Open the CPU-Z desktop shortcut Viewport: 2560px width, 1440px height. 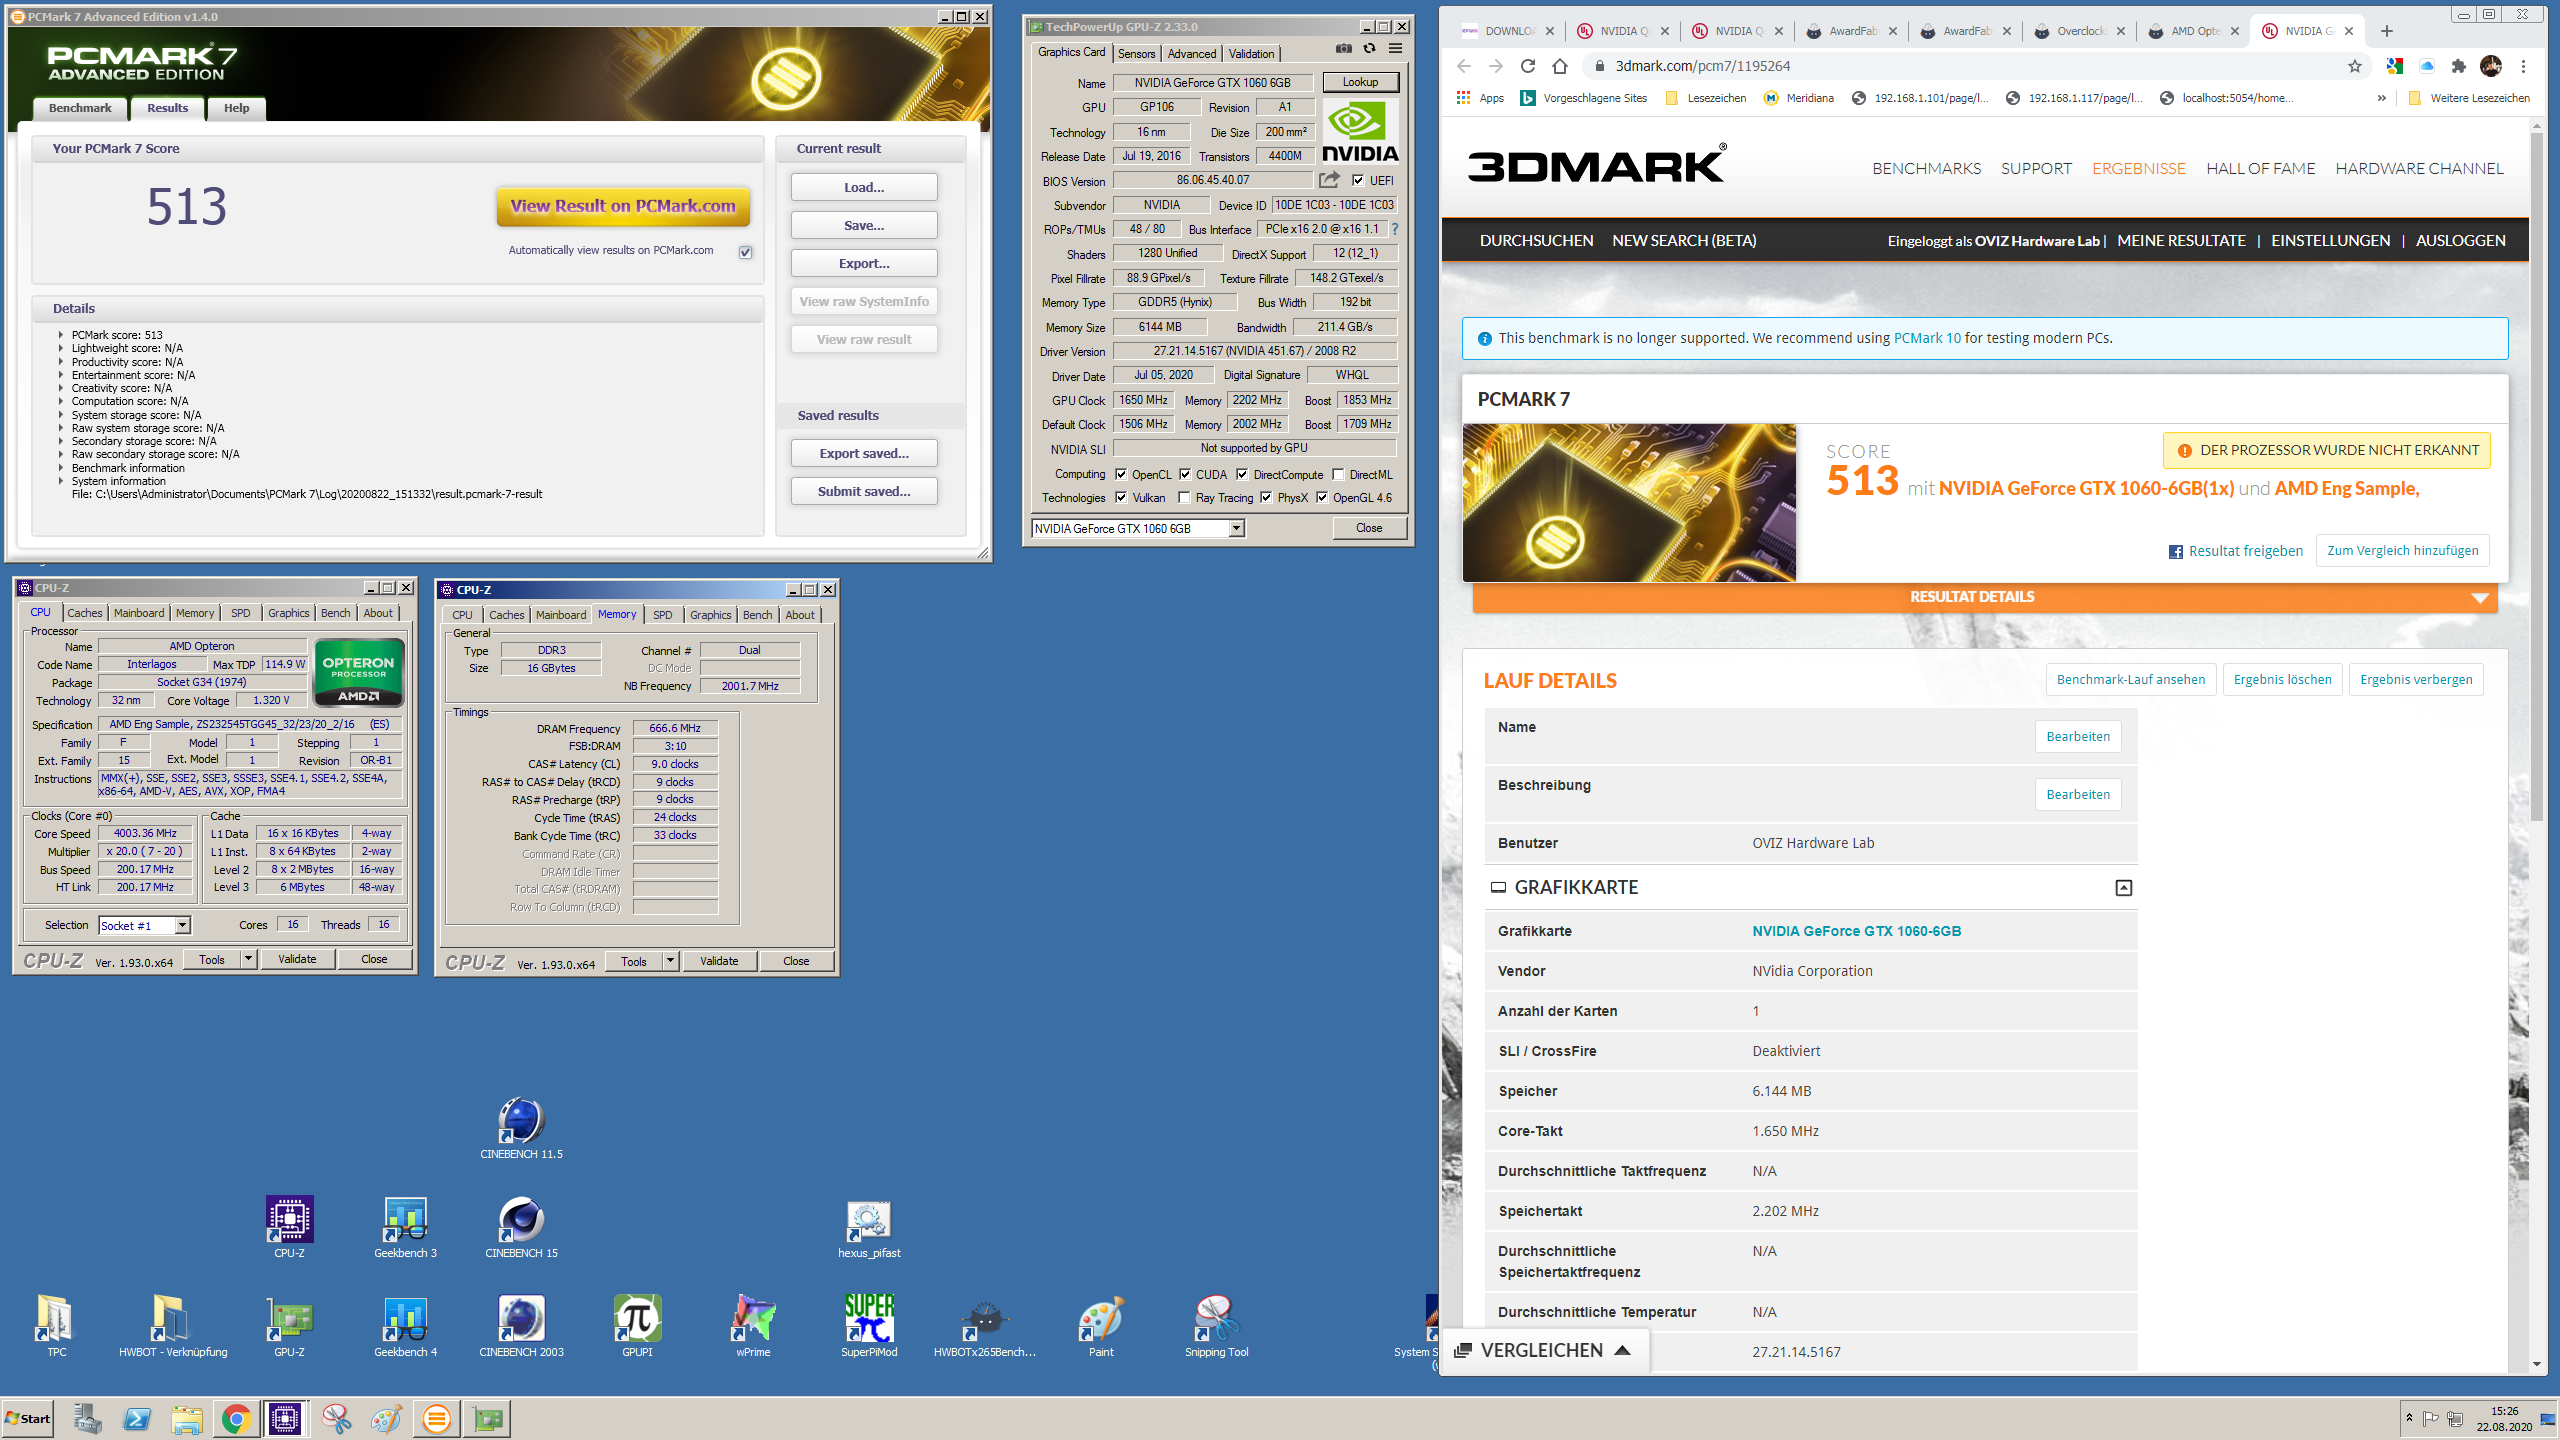click(289, 1226)
